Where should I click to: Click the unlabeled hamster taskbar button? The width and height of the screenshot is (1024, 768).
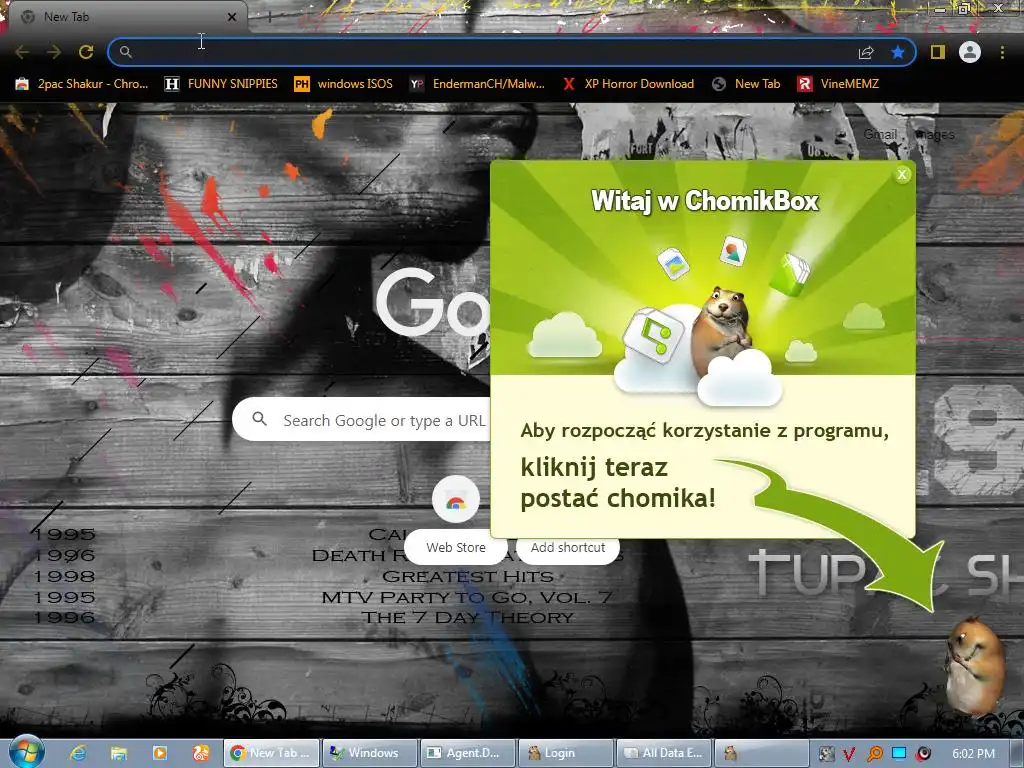pyautogui.click(x=762, y=753)
